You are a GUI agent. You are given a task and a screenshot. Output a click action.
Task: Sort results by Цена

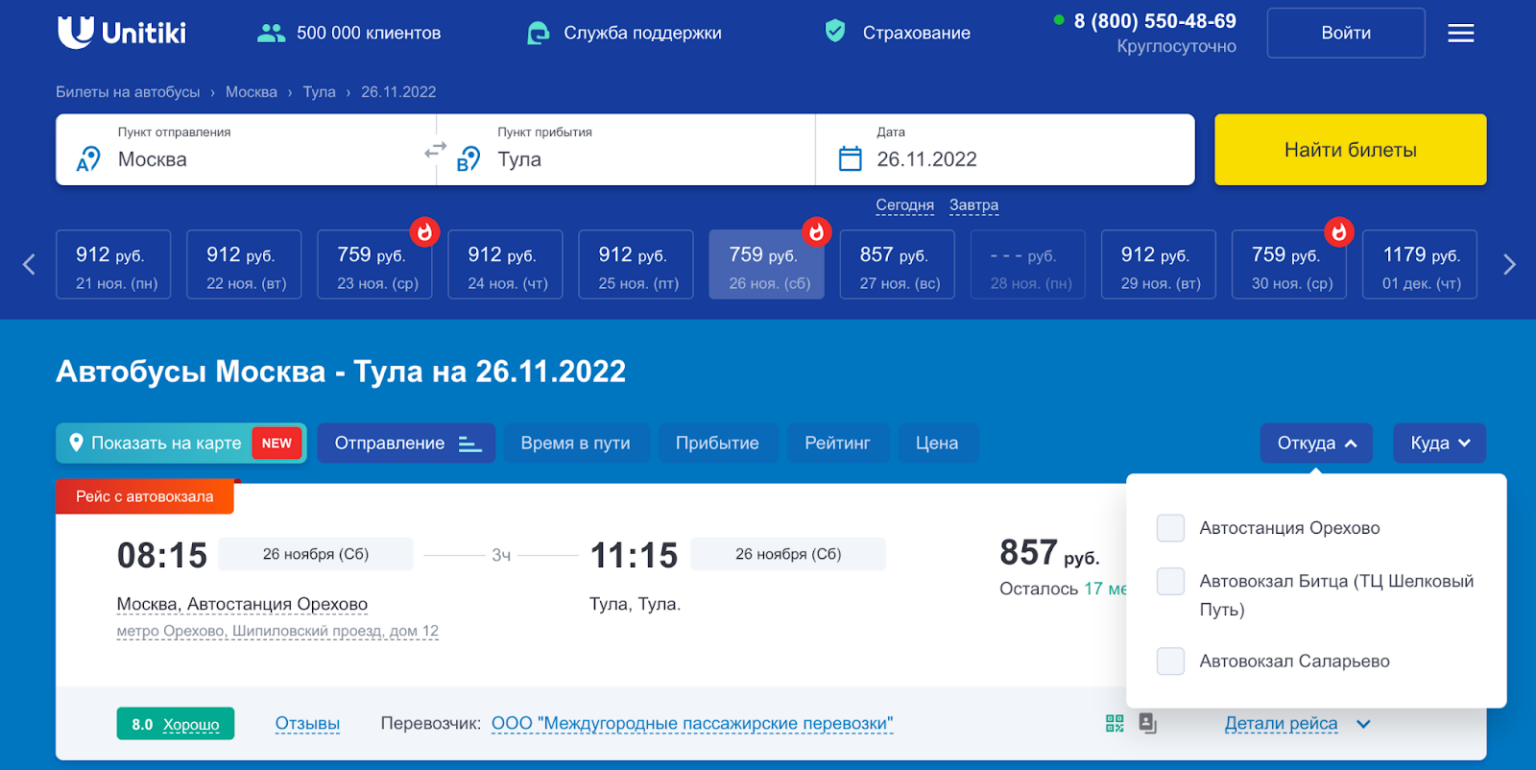936,443
